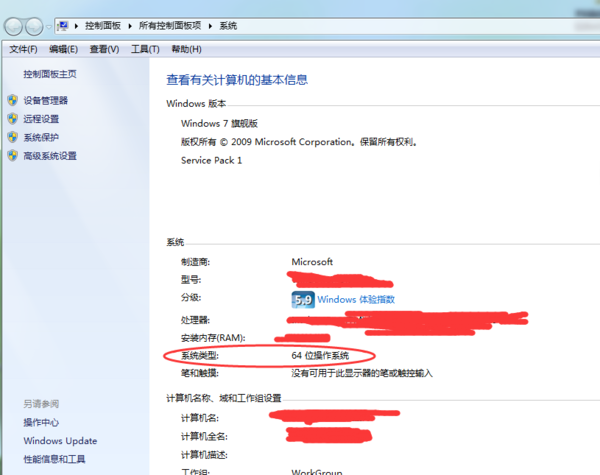Click the Back navigation arrow button

click(13, 26)
